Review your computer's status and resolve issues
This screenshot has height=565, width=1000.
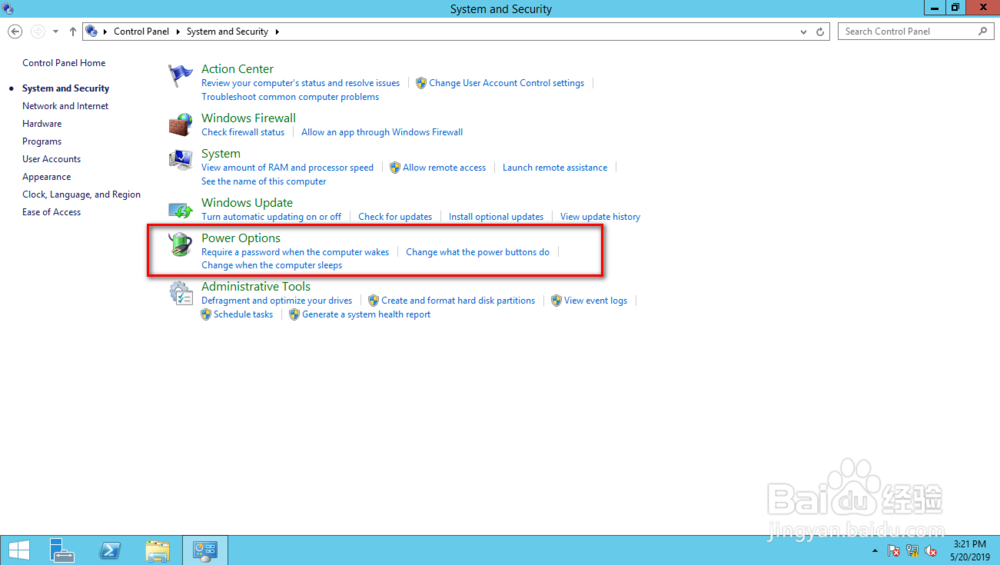click(300, 83)
